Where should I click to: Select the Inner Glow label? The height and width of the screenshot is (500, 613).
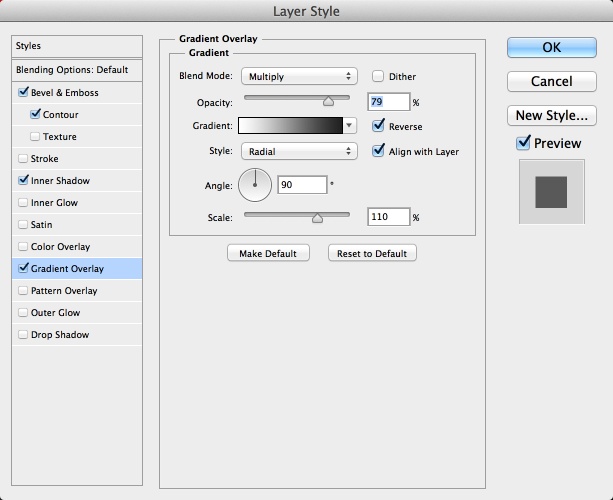coord(54,203)
